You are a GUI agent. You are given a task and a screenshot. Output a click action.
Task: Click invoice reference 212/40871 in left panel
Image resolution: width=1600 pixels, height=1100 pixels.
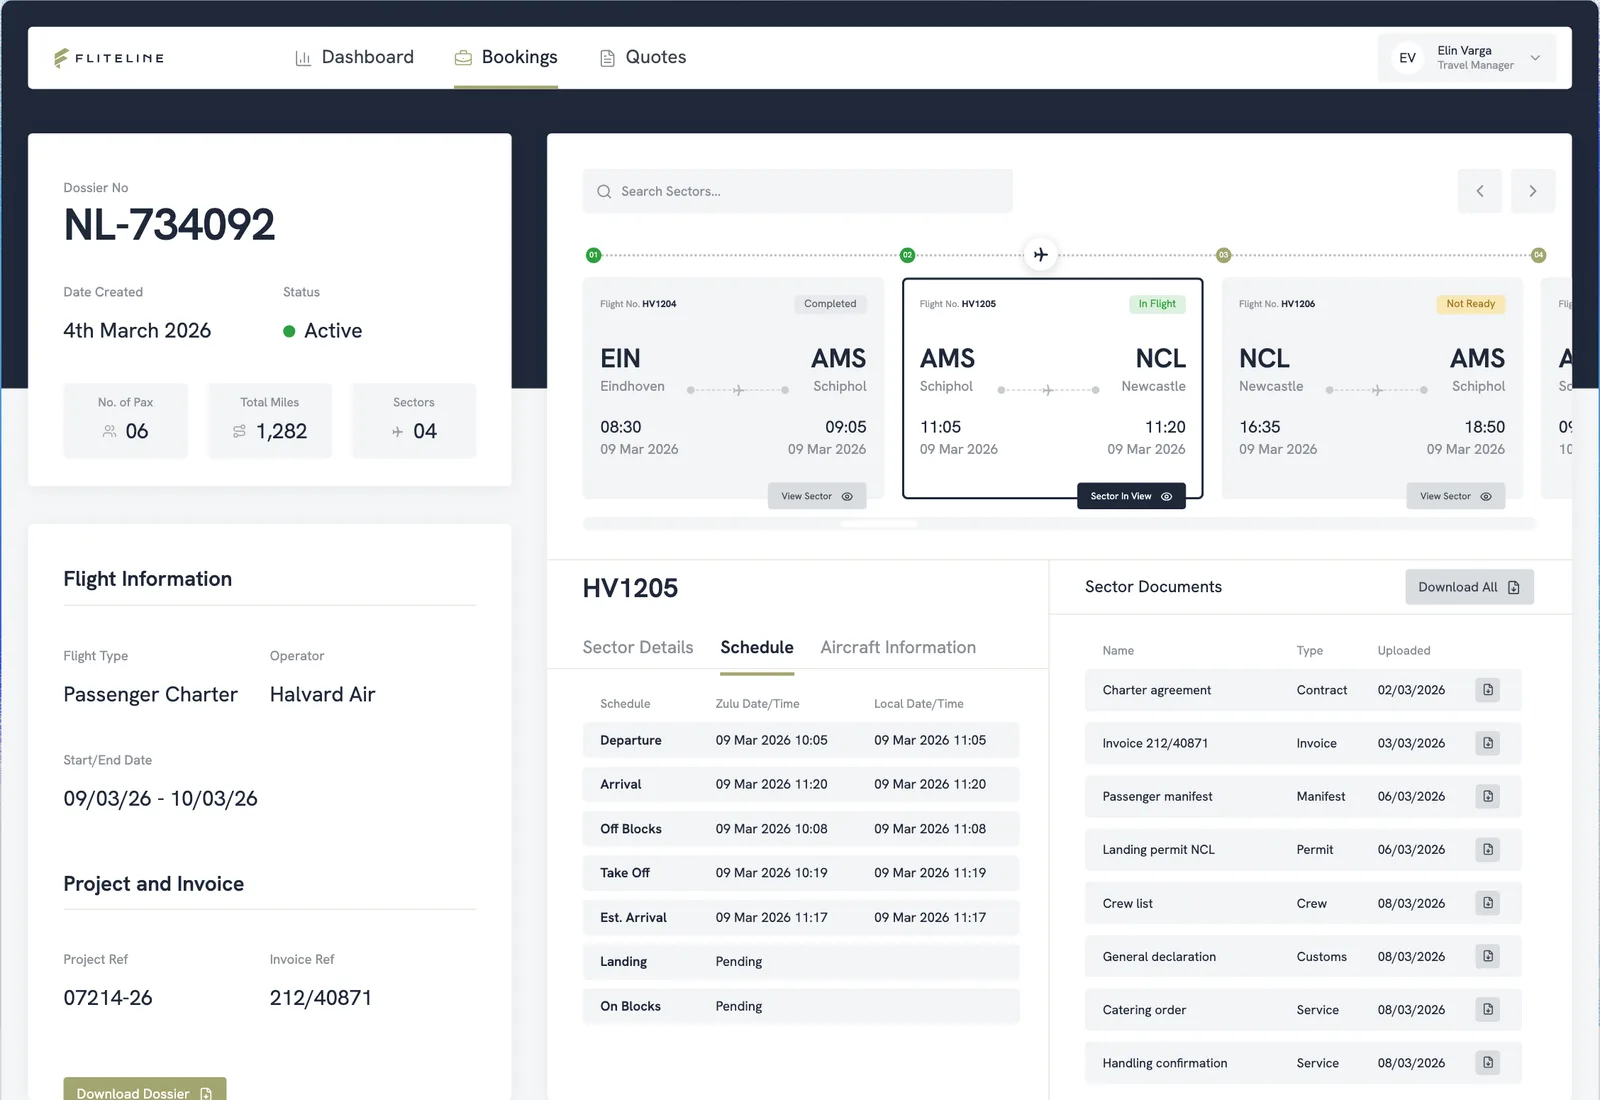[321, 998]
